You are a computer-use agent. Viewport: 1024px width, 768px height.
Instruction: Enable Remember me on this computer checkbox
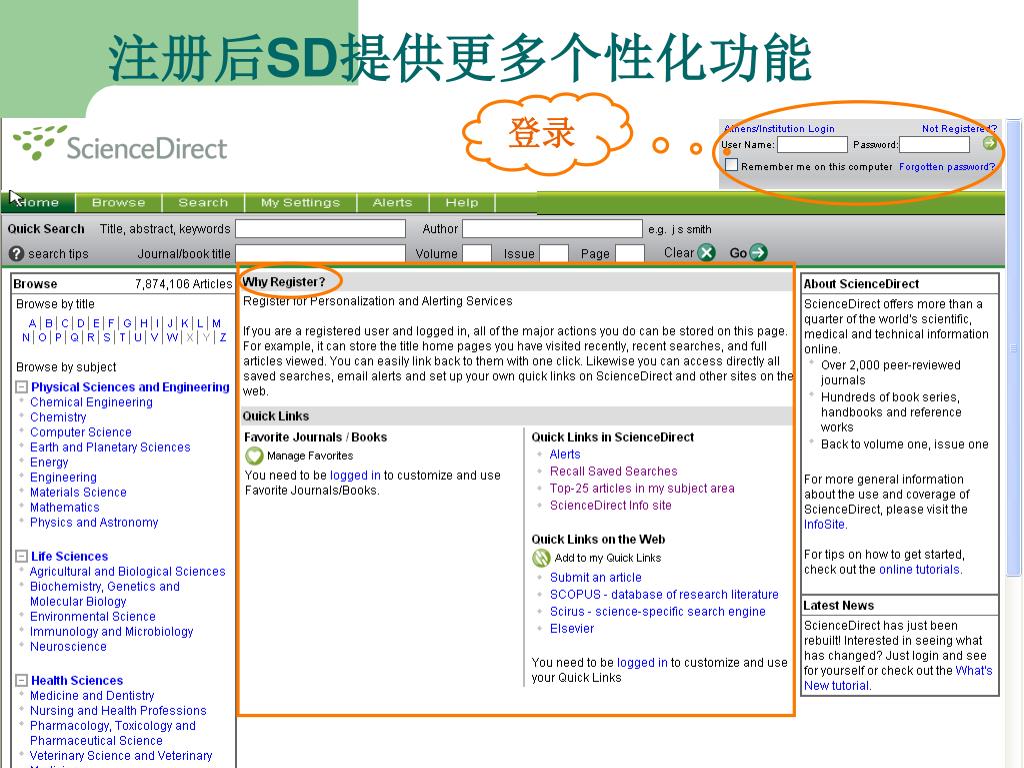pos(731,166)
